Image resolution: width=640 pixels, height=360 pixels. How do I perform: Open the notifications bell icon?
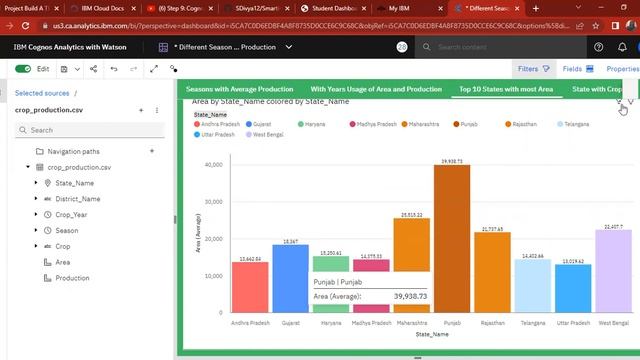click(x=622, y=47)
